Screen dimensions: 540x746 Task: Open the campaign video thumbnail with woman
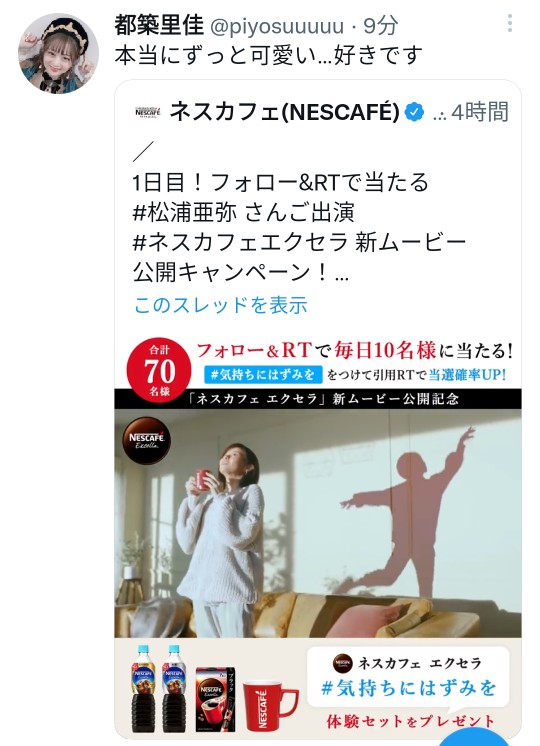click(318, 523)
